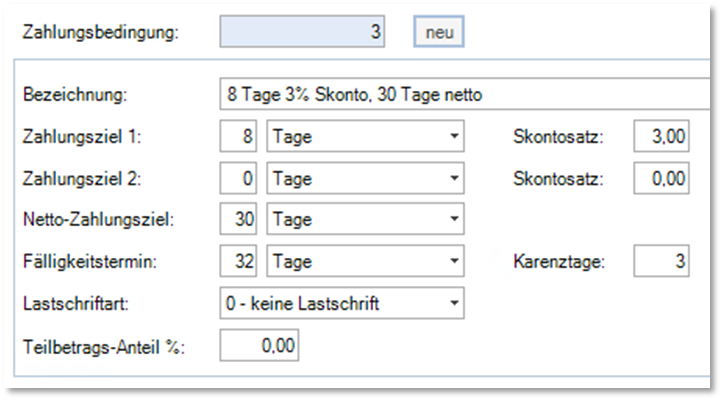The width and height of the screenshot is (722, 400).
Task: Open the Netto-Zahlungsziel Tage dropdown
Action: (365, 219)
